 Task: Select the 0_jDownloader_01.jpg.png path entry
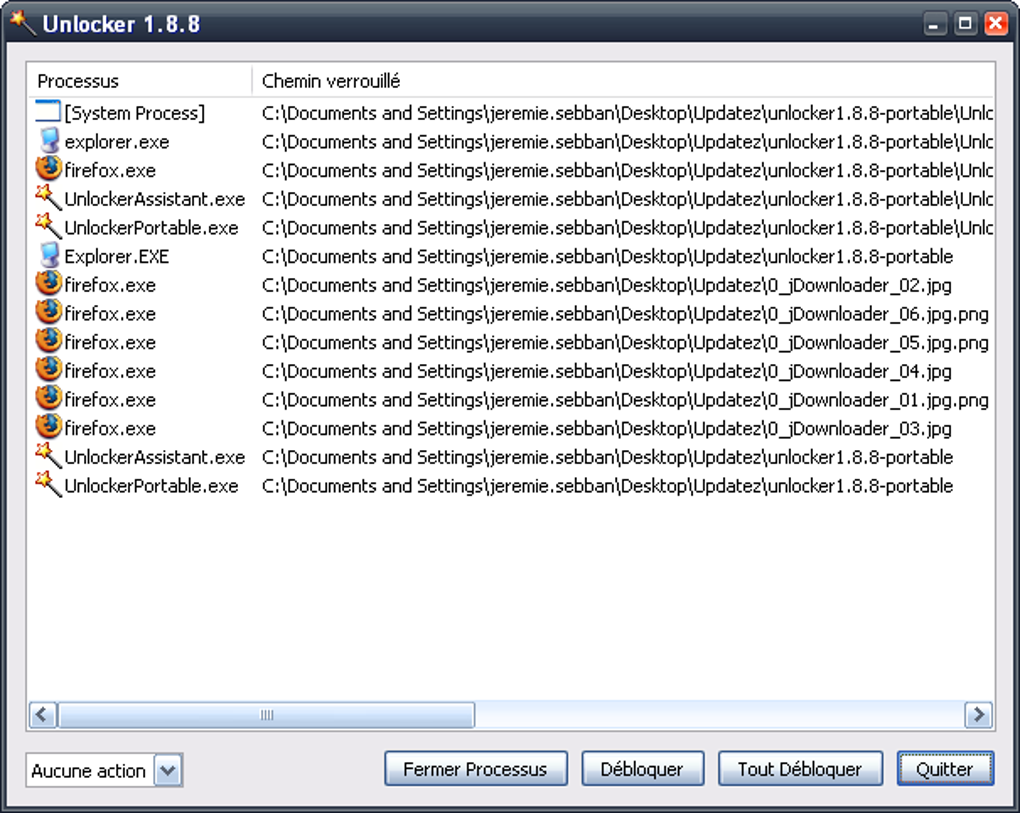(x=625, y=399)
